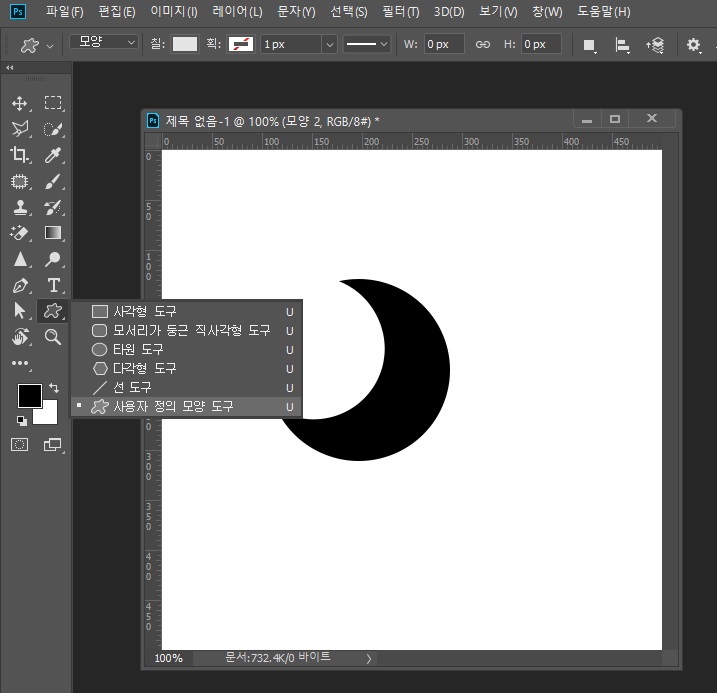Open shape geometry gear options
Viewport: 717px width, 693px height.
(694, 45)
